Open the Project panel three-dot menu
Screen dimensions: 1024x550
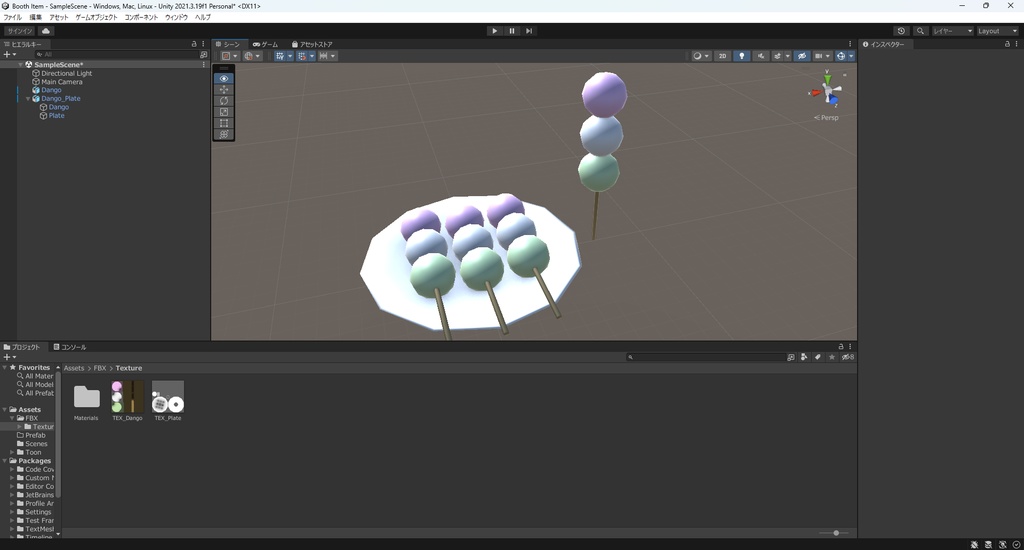(850, 347)
